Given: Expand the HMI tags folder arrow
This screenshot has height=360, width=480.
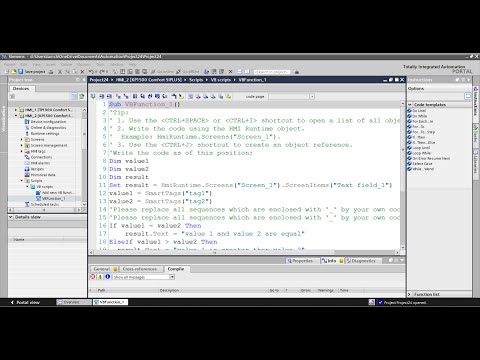Looking at the screenshot, I should (22, 151).
